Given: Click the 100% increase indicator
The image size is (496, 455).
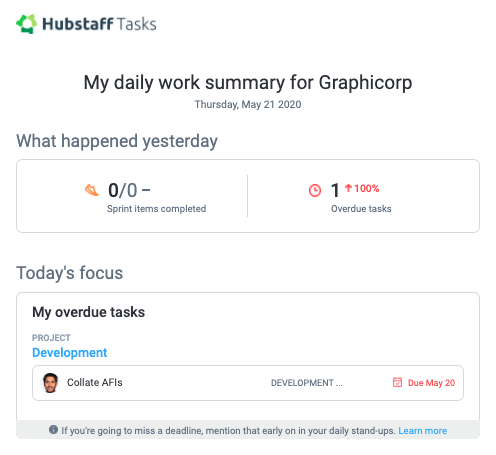Looking at the screenshot, I should pyautogui.click(x=367, y=188).
